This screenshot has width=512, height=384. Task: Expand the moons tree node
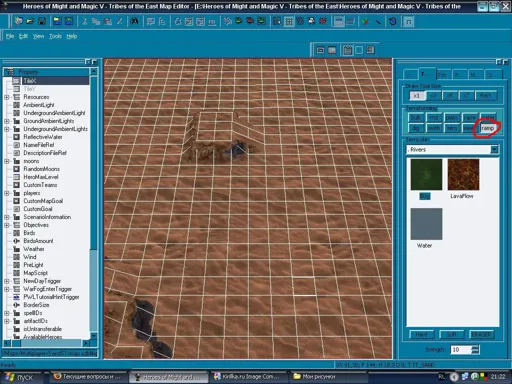[x=7, y=161]
